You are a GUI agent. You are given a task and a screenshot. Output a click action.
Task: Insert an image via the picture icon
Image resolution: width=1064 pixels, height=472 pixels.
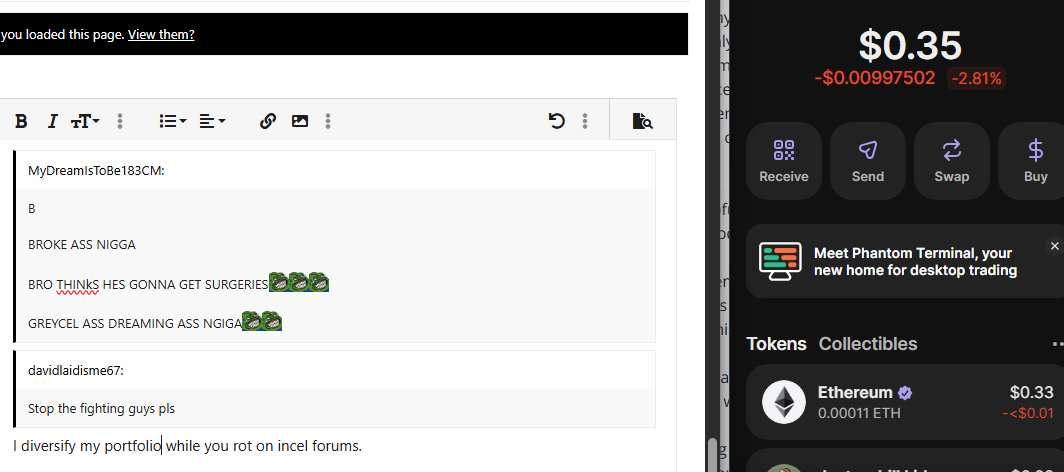click(x=300, y=121)
